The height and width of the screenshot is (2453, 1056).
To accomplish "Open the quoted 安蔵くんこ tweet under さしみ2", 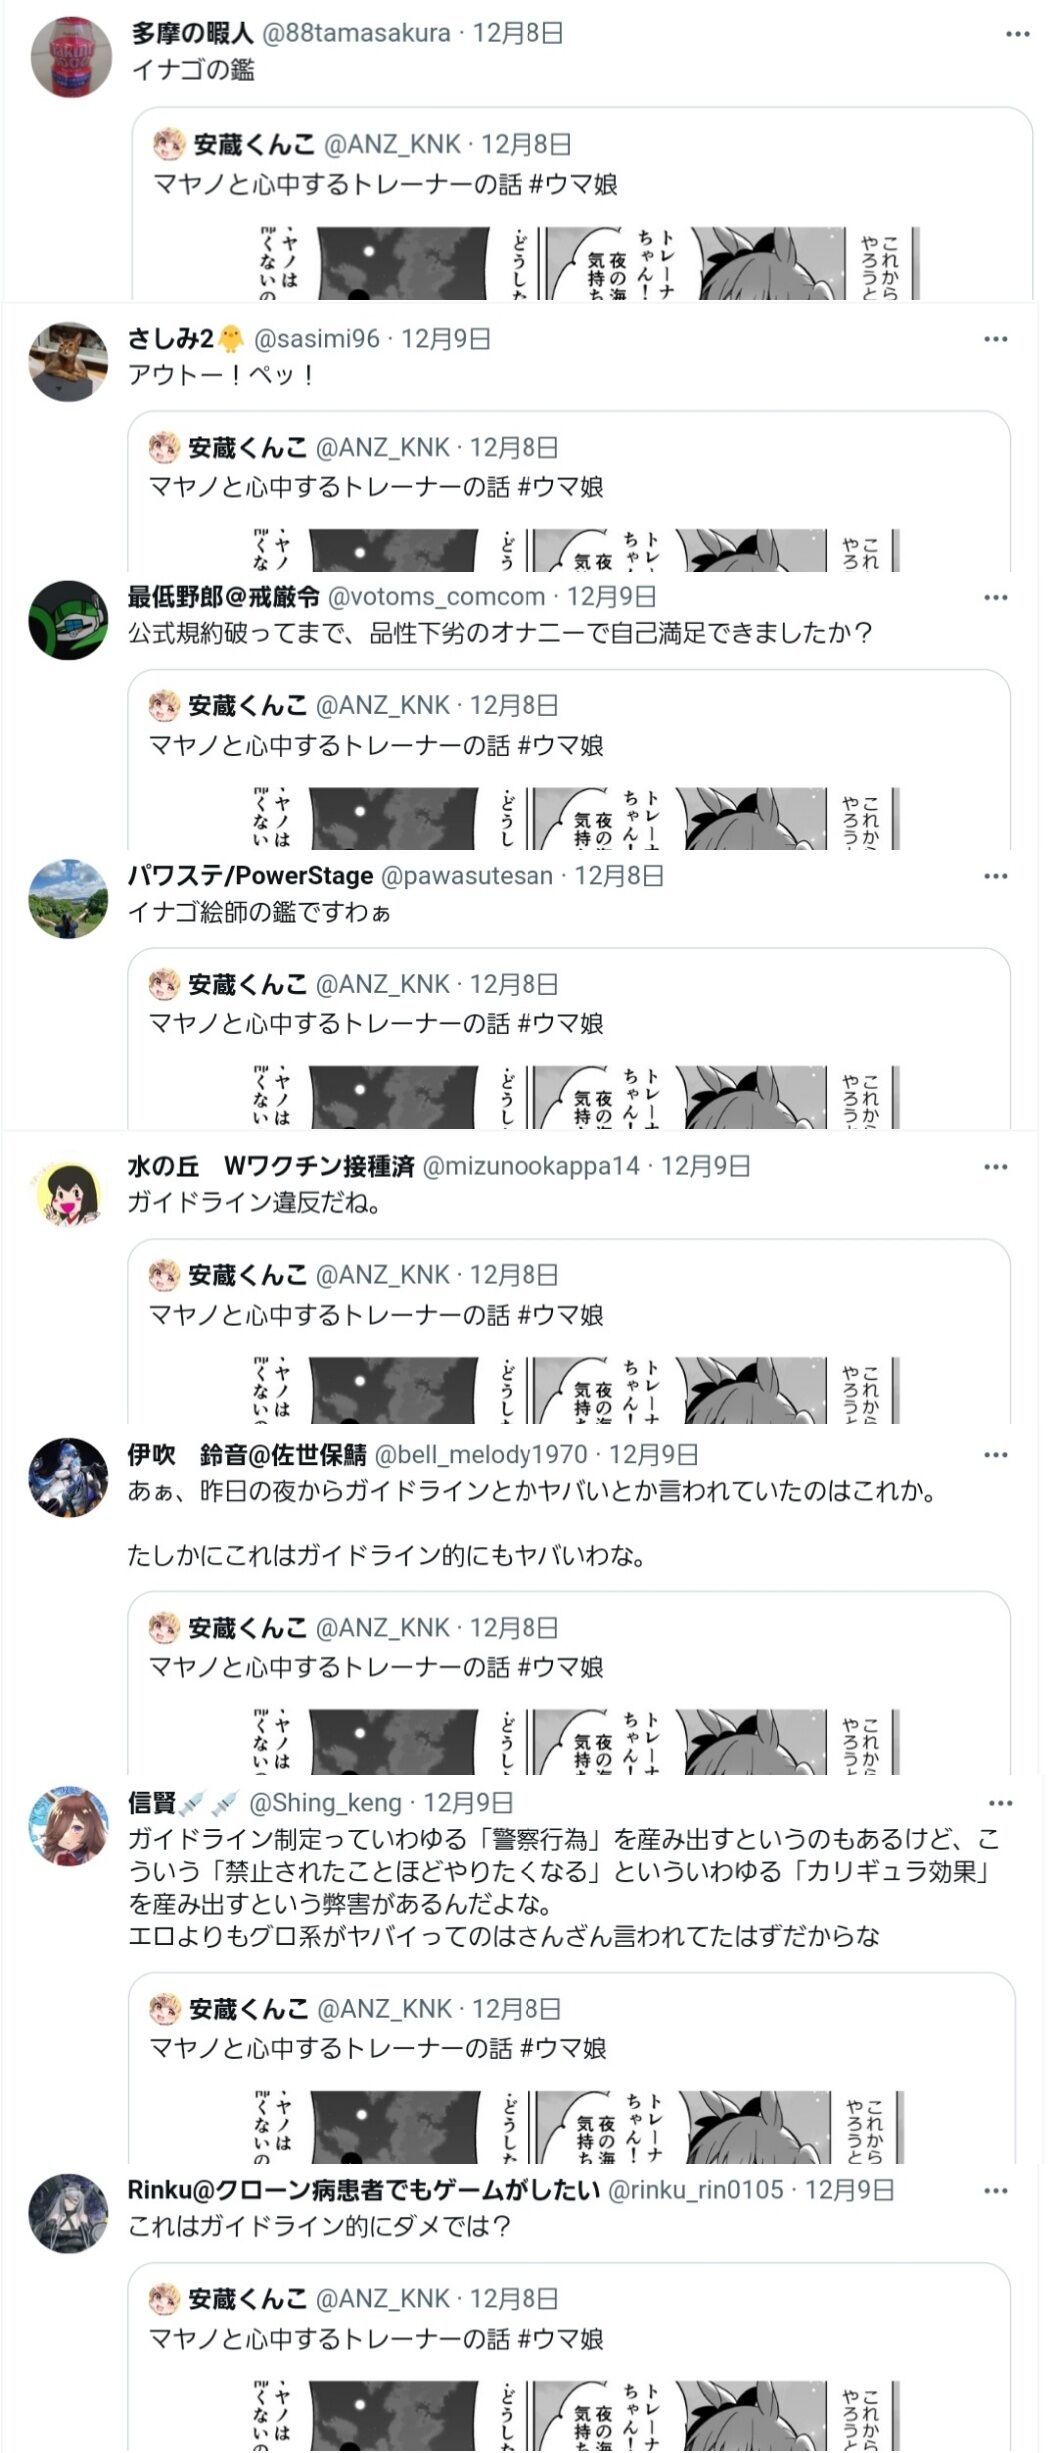I will tap(568, 491).
